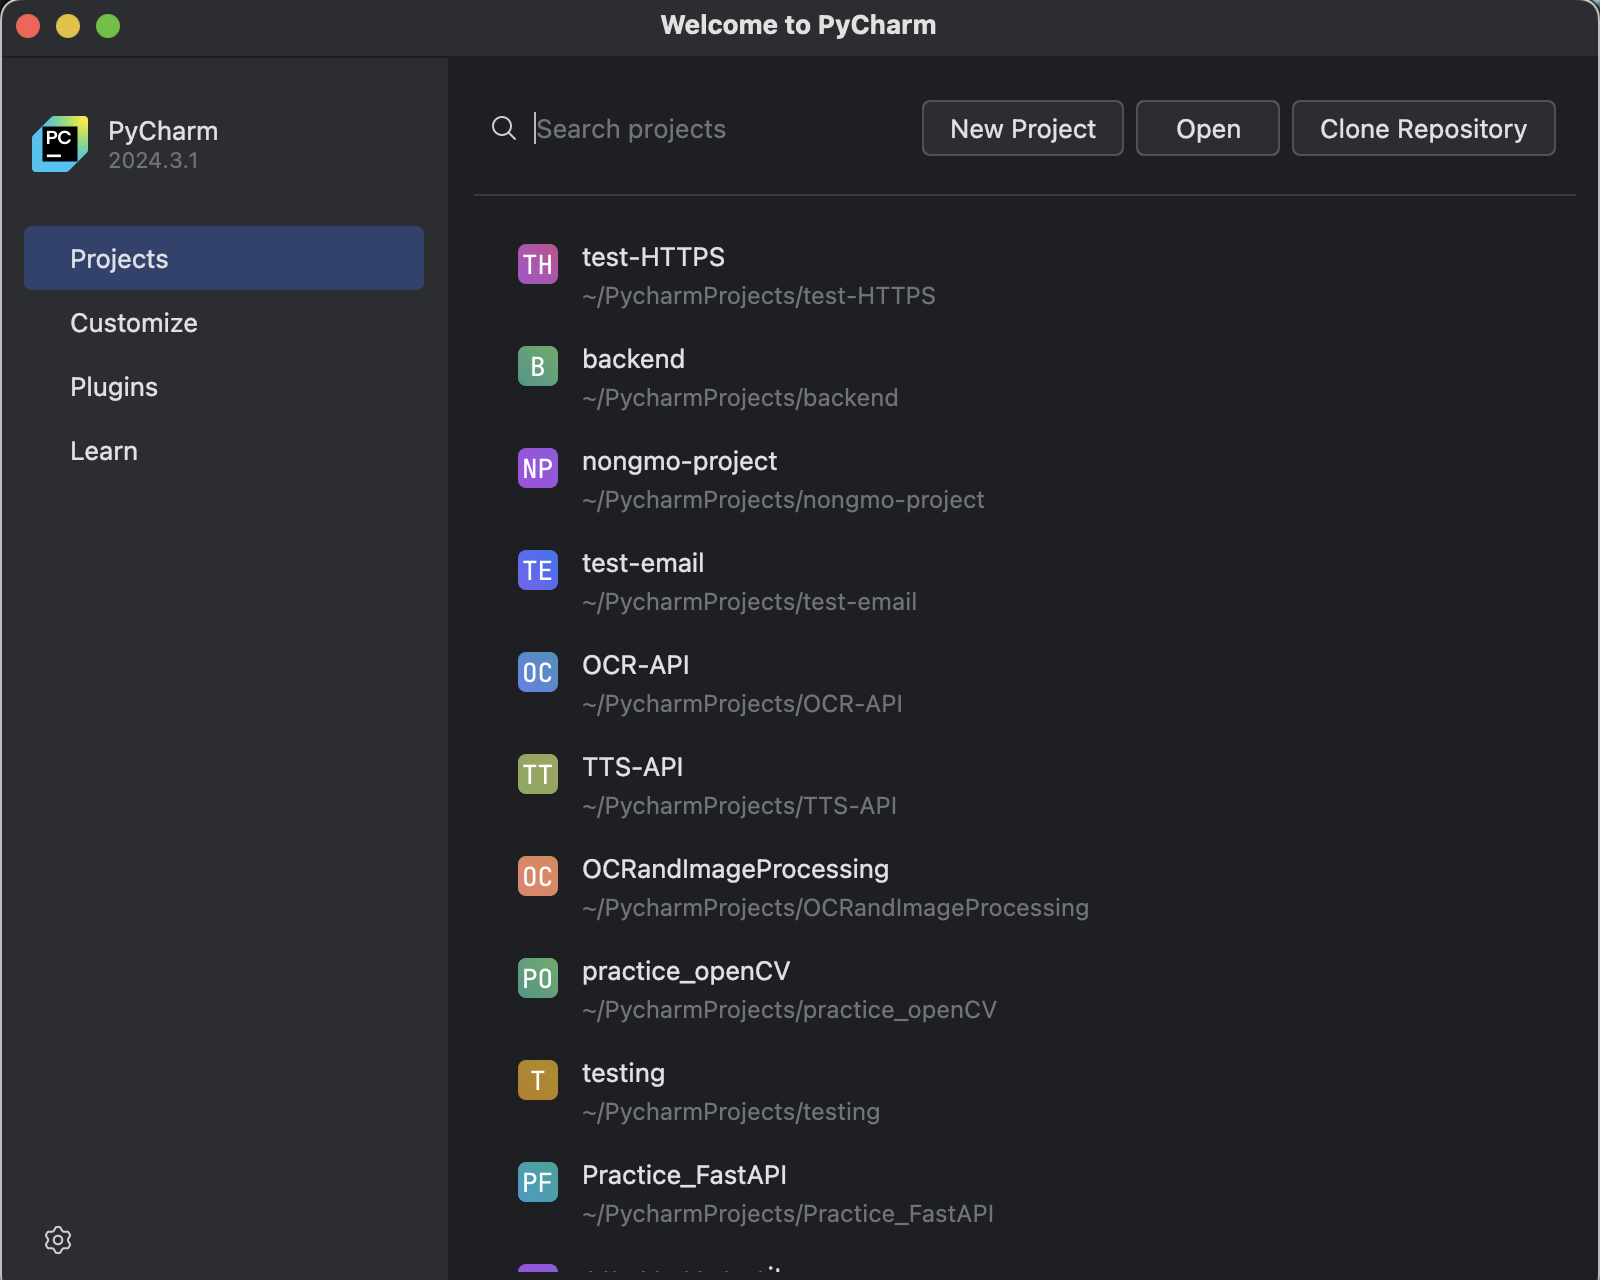Image resolution: width=1600 pixels, height=1280 pixels.
Task: Minimize the window with yellow button
Action: (68, 26)
